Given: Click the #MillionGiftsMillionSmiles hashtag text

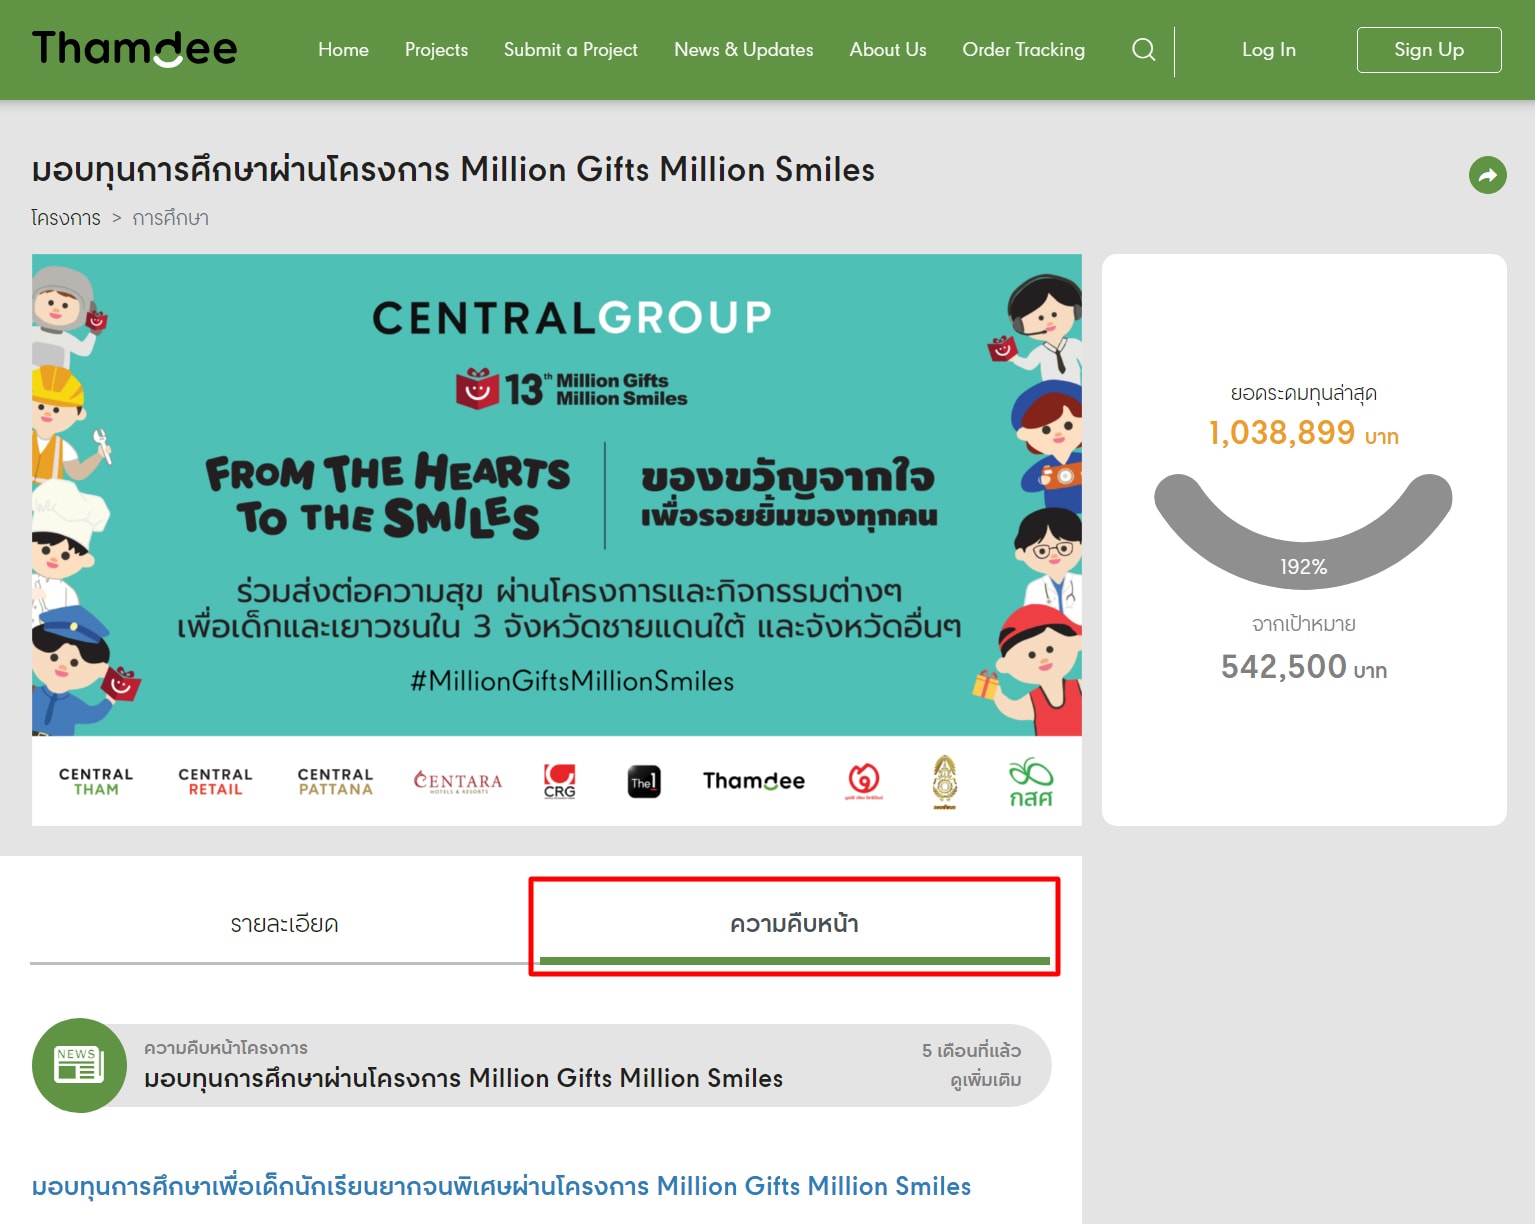Looking at the screenshot, I should [572, 682].
